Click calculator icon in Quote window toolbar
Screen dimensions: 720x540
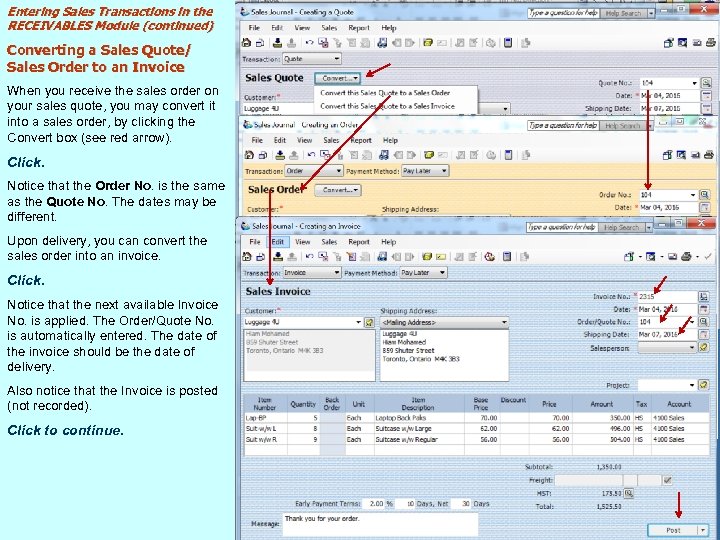[x=508, y=43]
